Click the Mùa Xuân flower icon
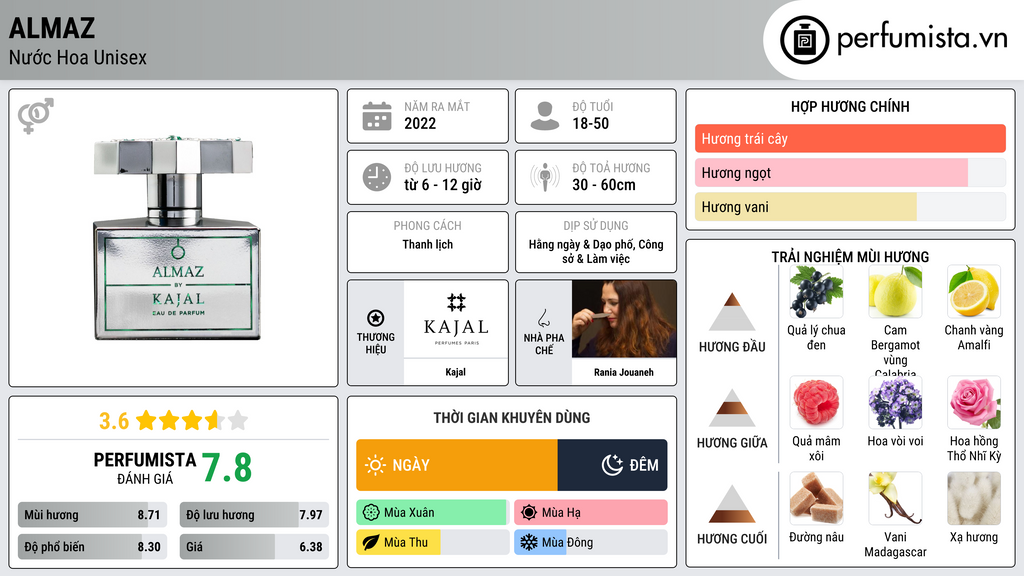 371,513
